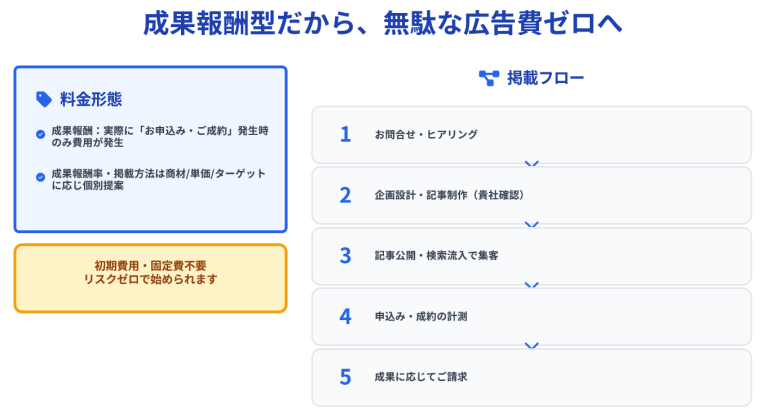Screen dimensions: 768x420
Task: Select step 3 記事公開・検索流入で集客 card
Action: pos(531,256)
